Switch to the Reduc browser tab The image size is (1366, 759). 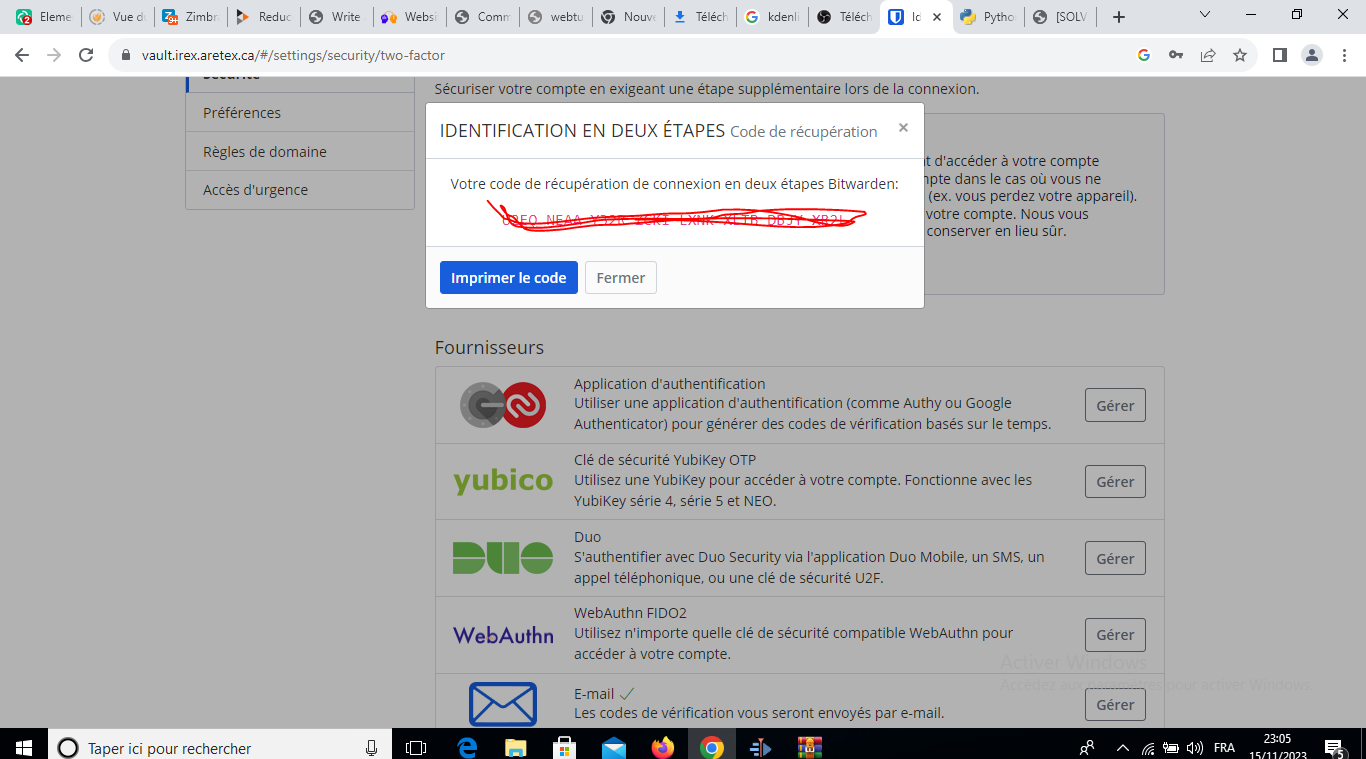(263, 17)
